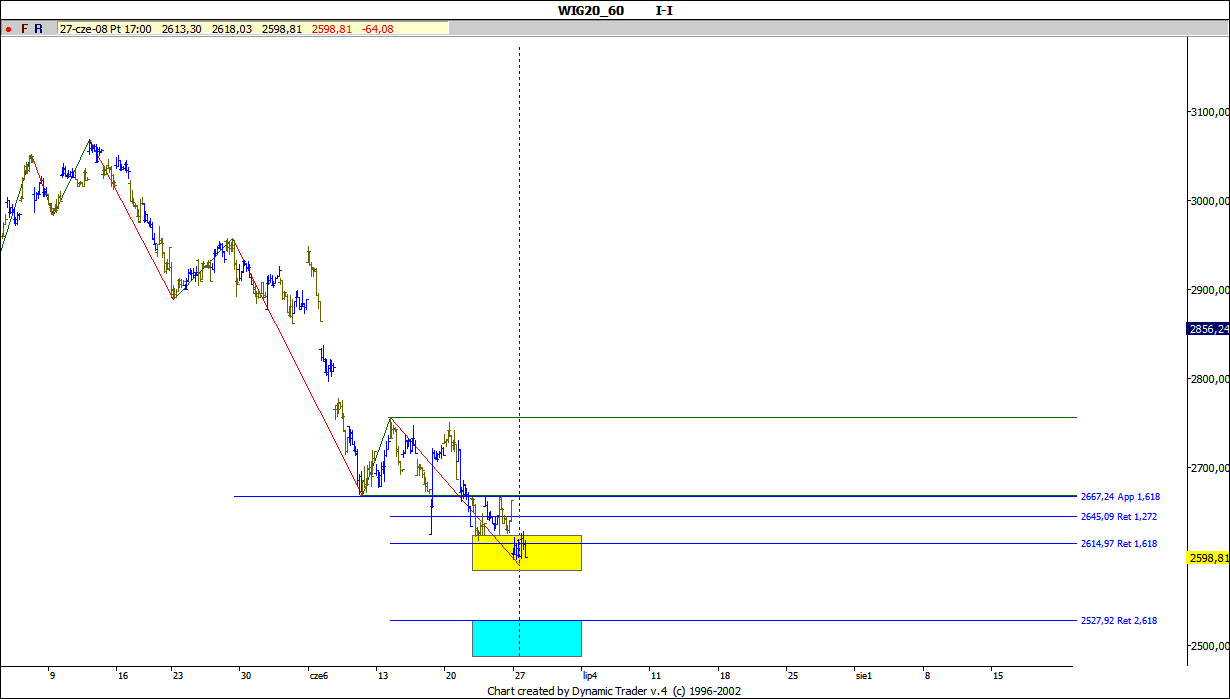1230x699 pixels.
Task: Select the 2667,24 App 1,618 level label
Action: click(1120, 496)
